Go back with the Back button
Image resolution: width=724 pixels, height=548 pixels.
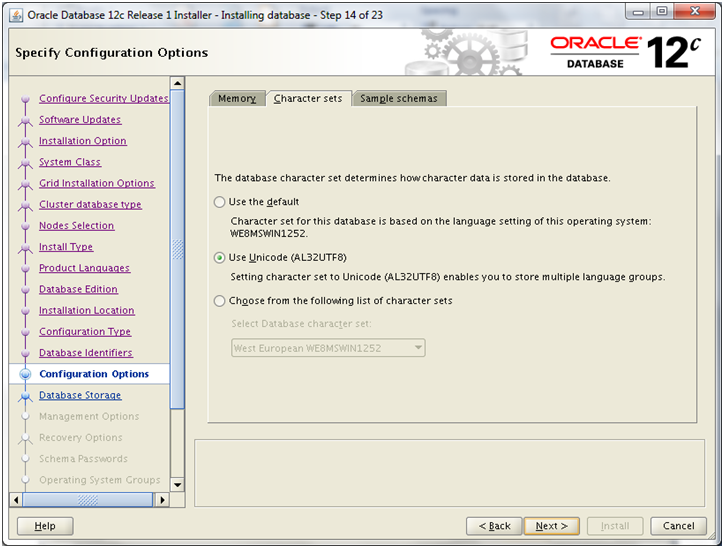[x=494, y=526]
